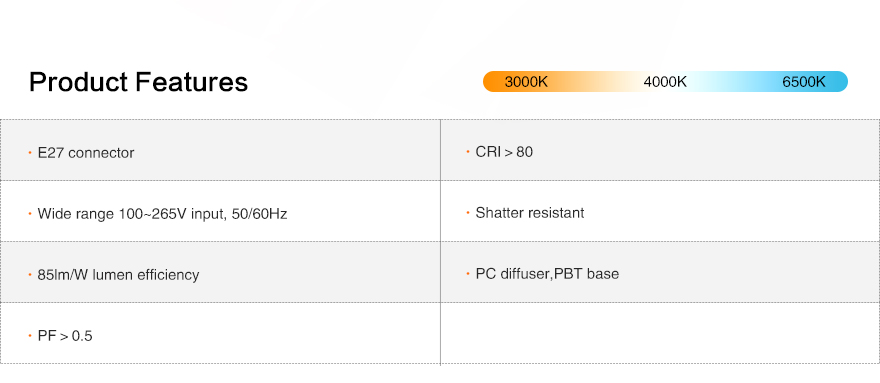880x383 pixels.
Task: Click the empty bottom-right table cell
Action: click(660, 333)
